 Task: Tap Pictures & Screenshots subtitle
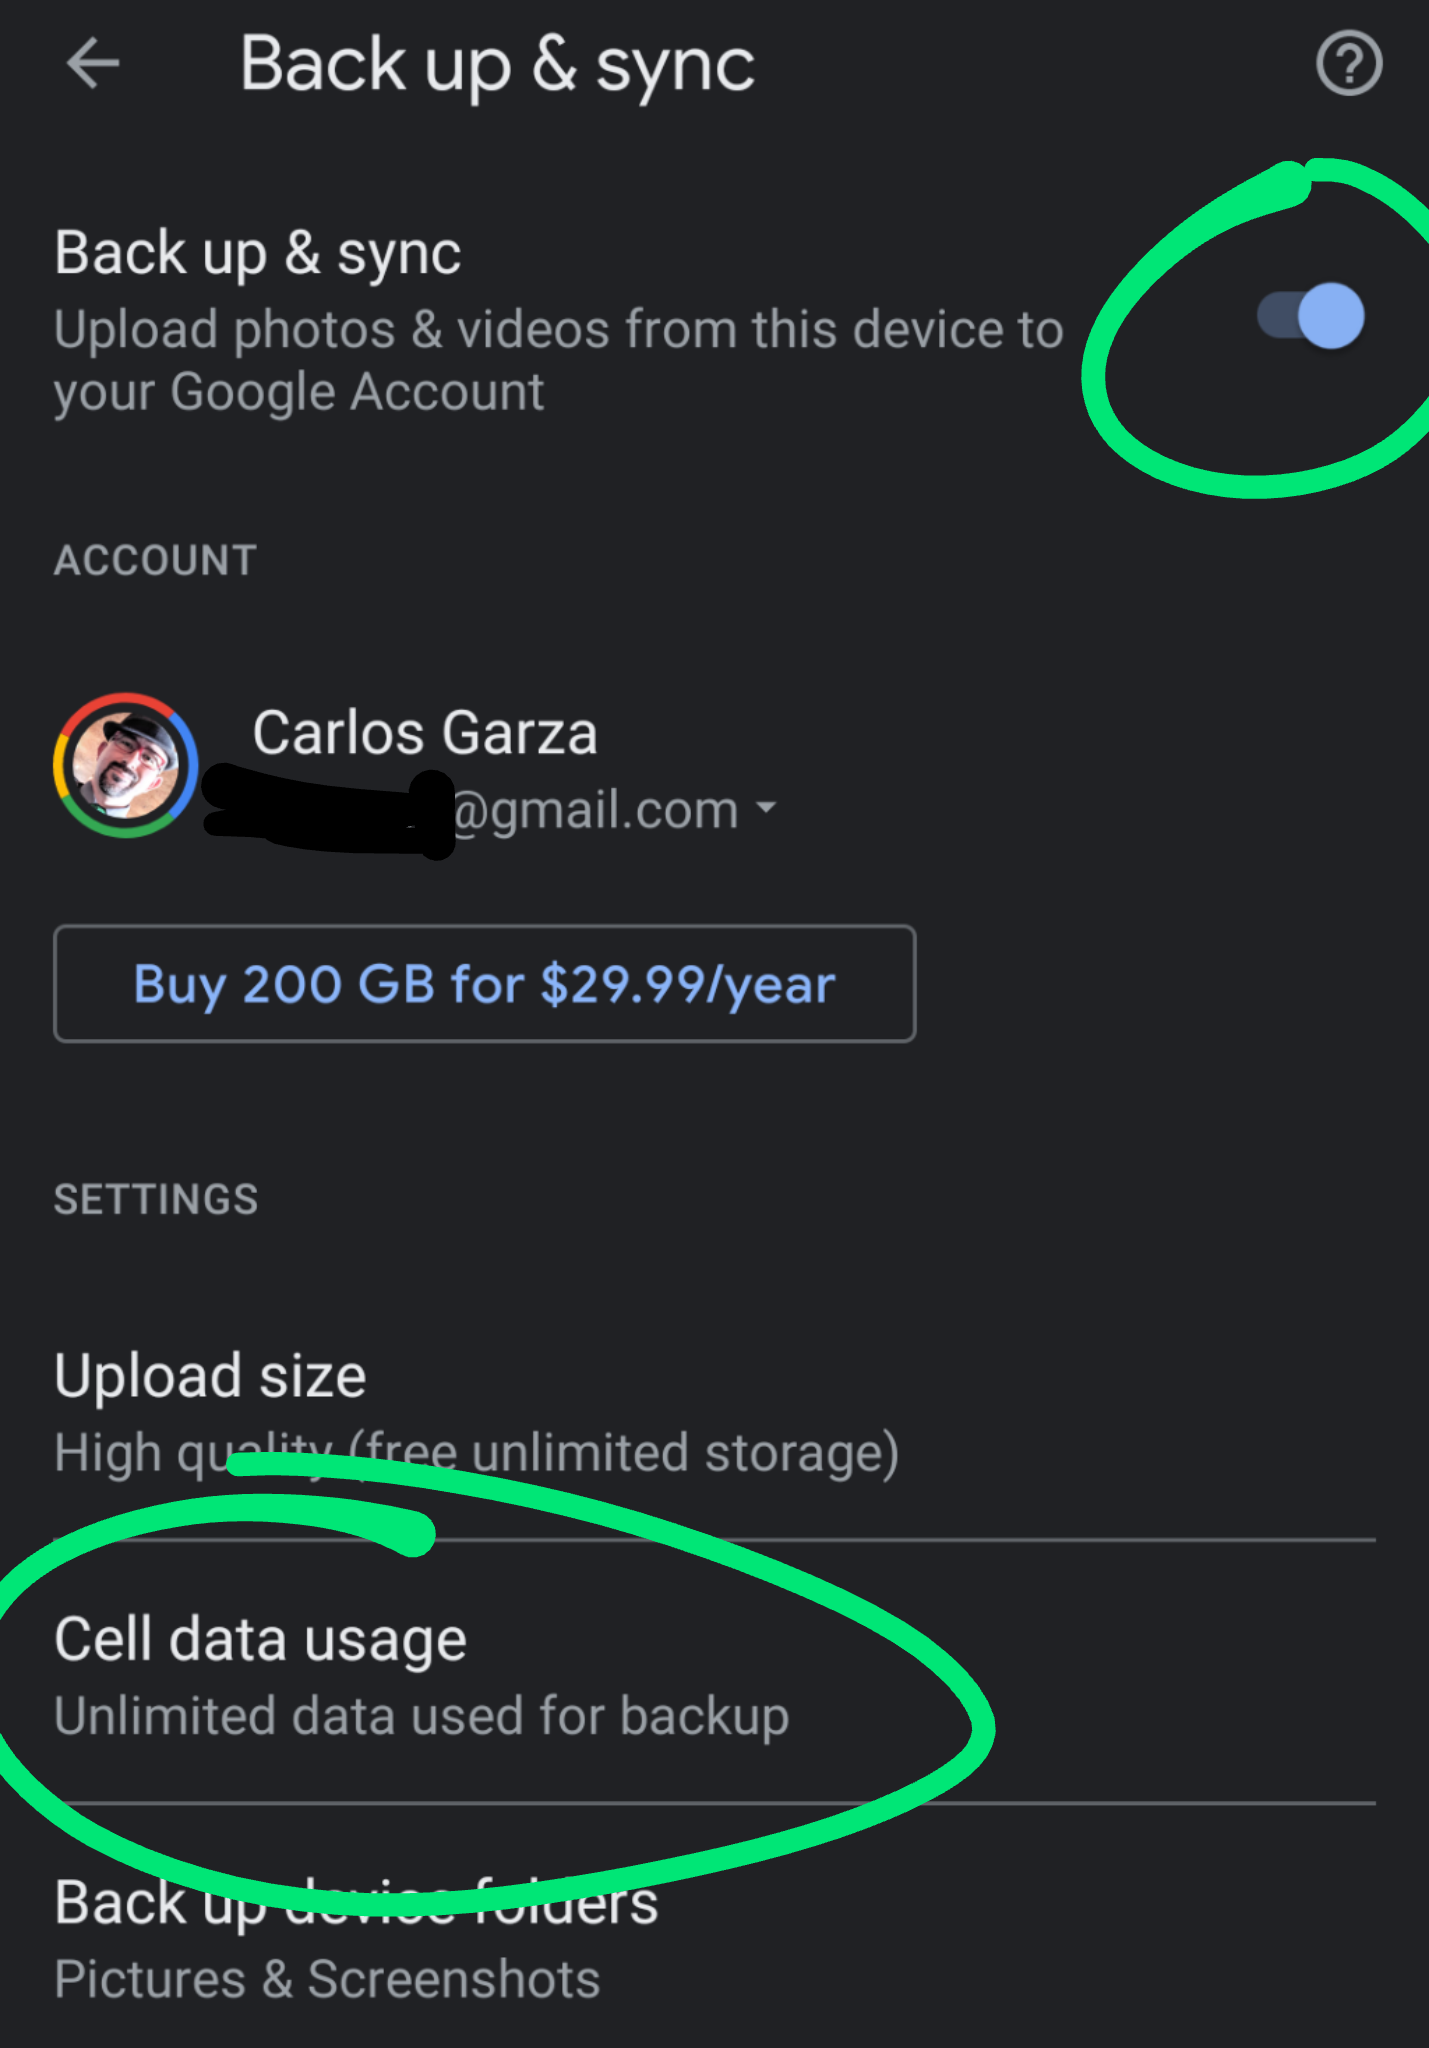click(327, 1979)
